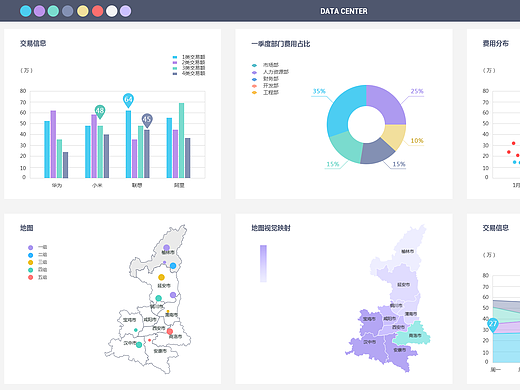
Task: Click the slate 45 marker pin
Action: click(x=147, y=120)
